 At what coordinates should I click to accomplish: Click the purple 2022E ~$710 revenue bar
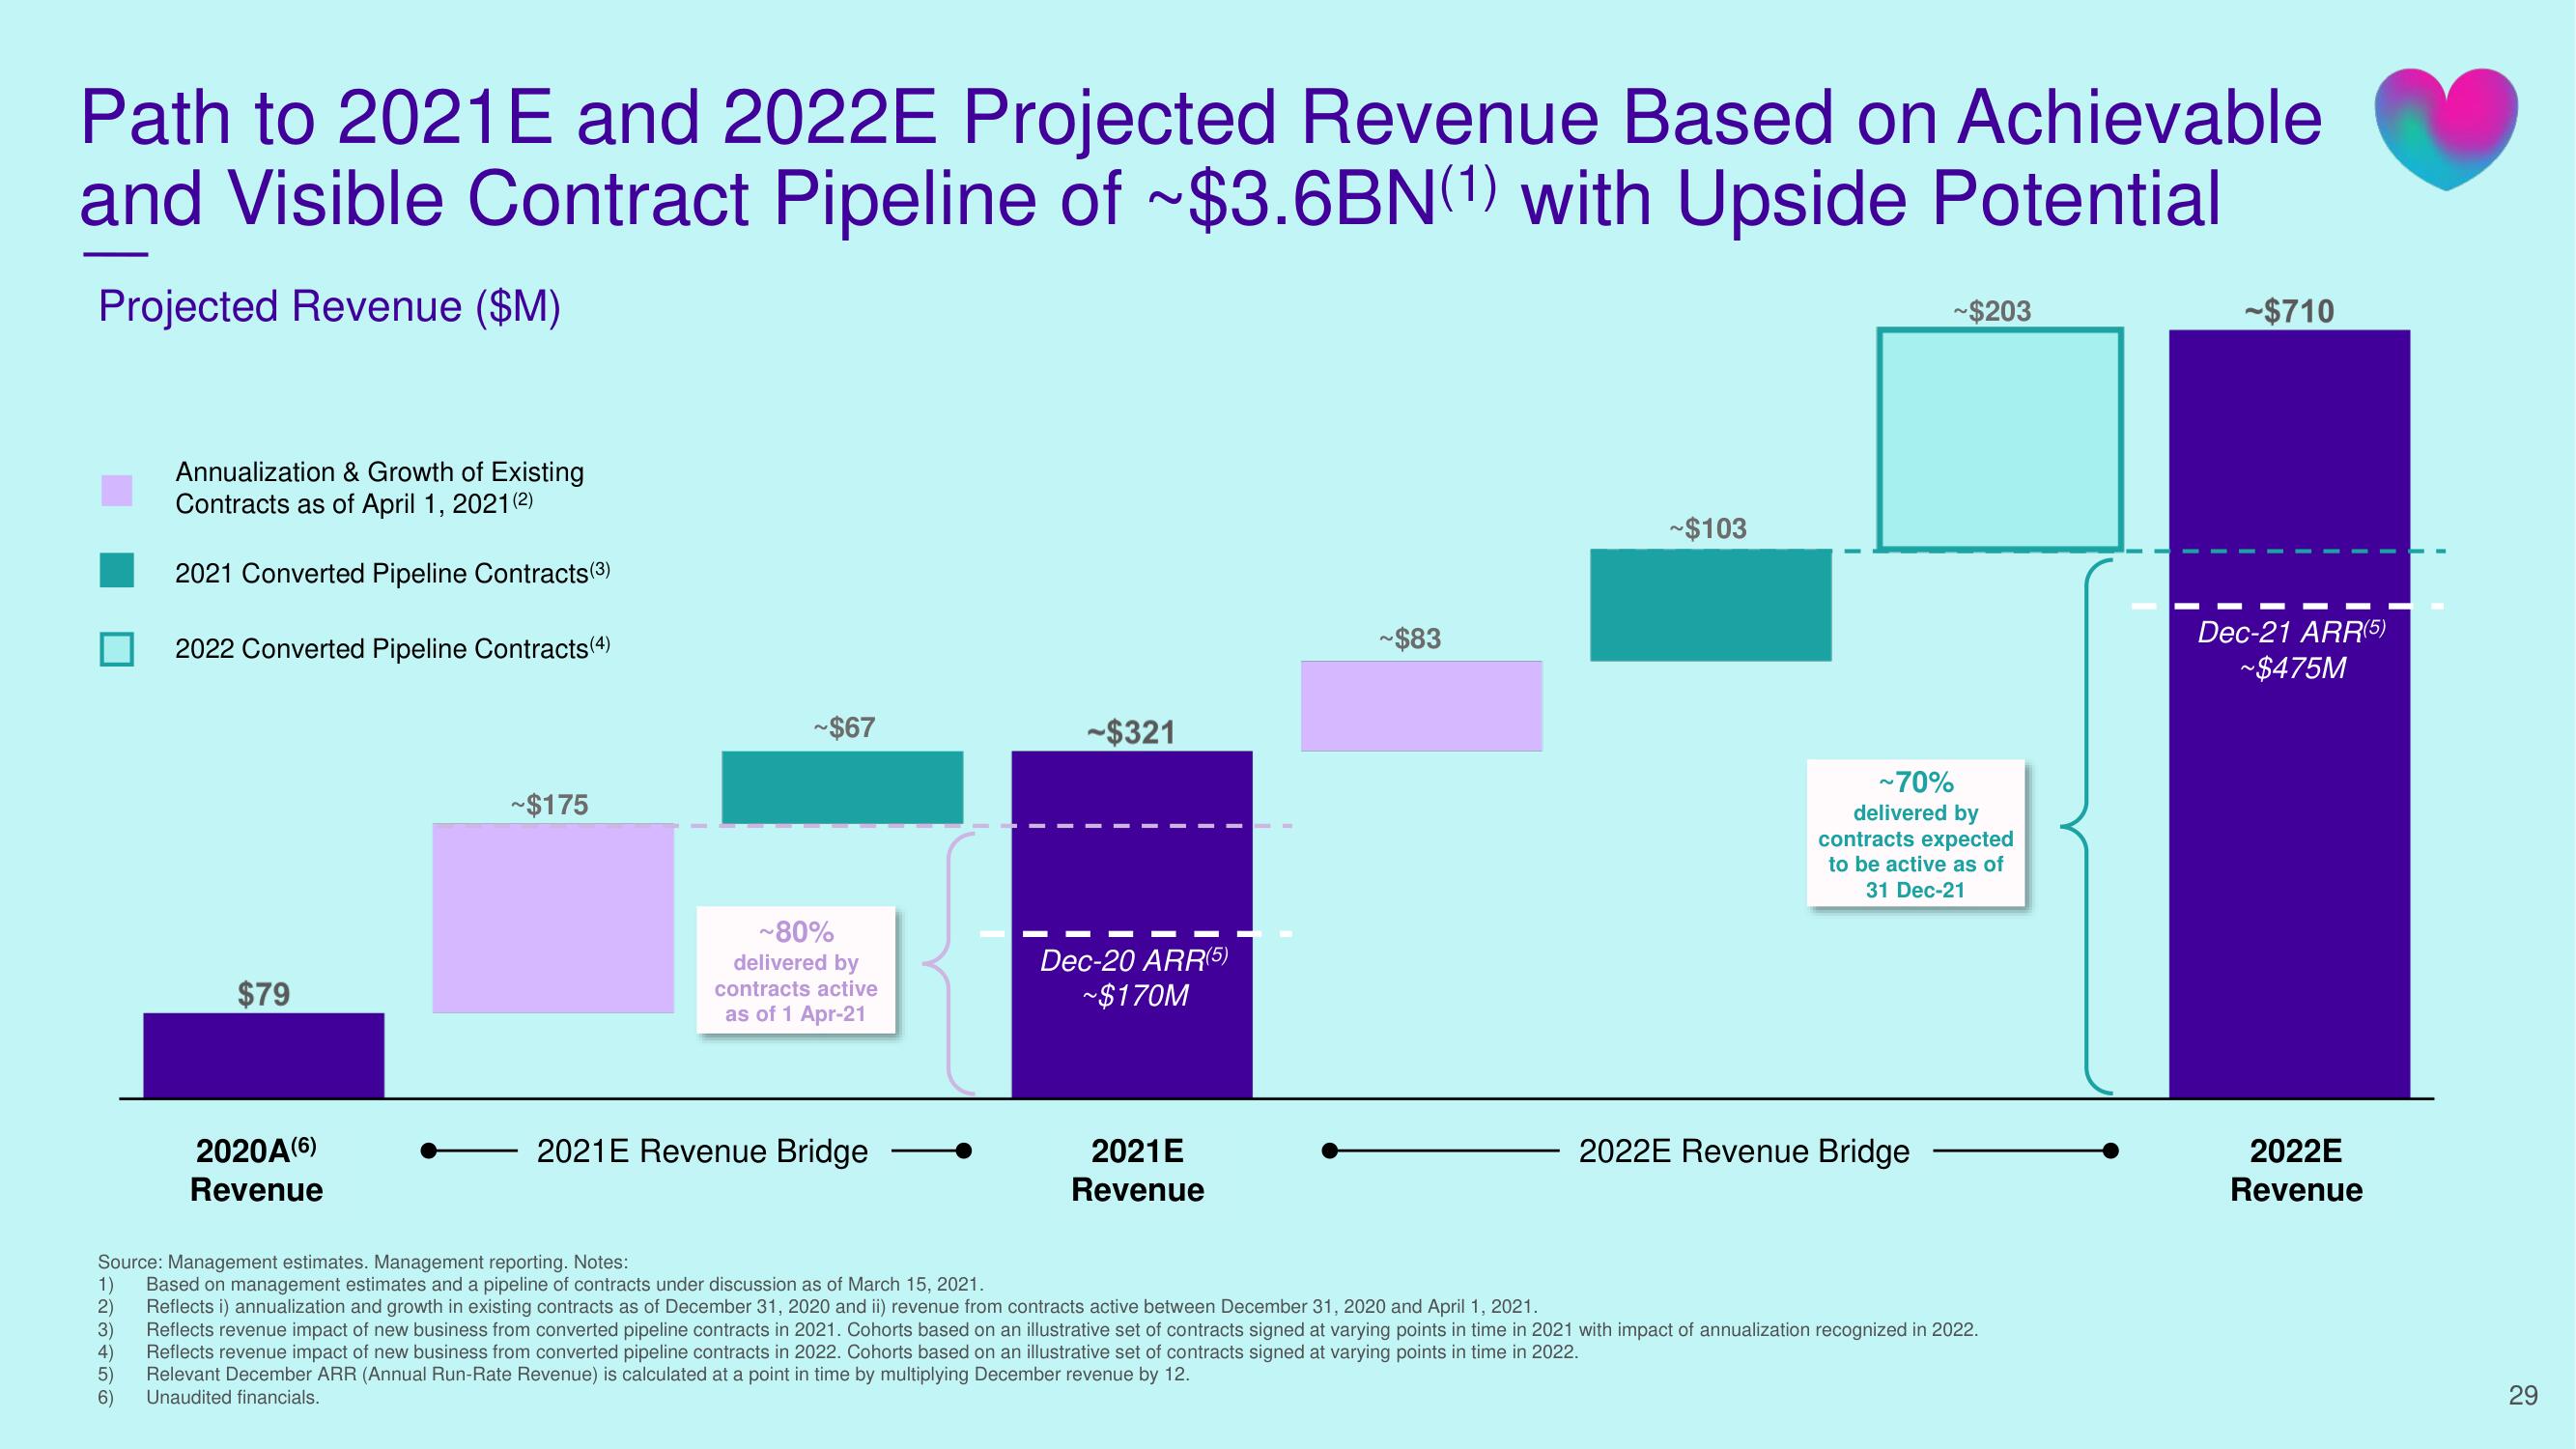tap(2290, 714)
